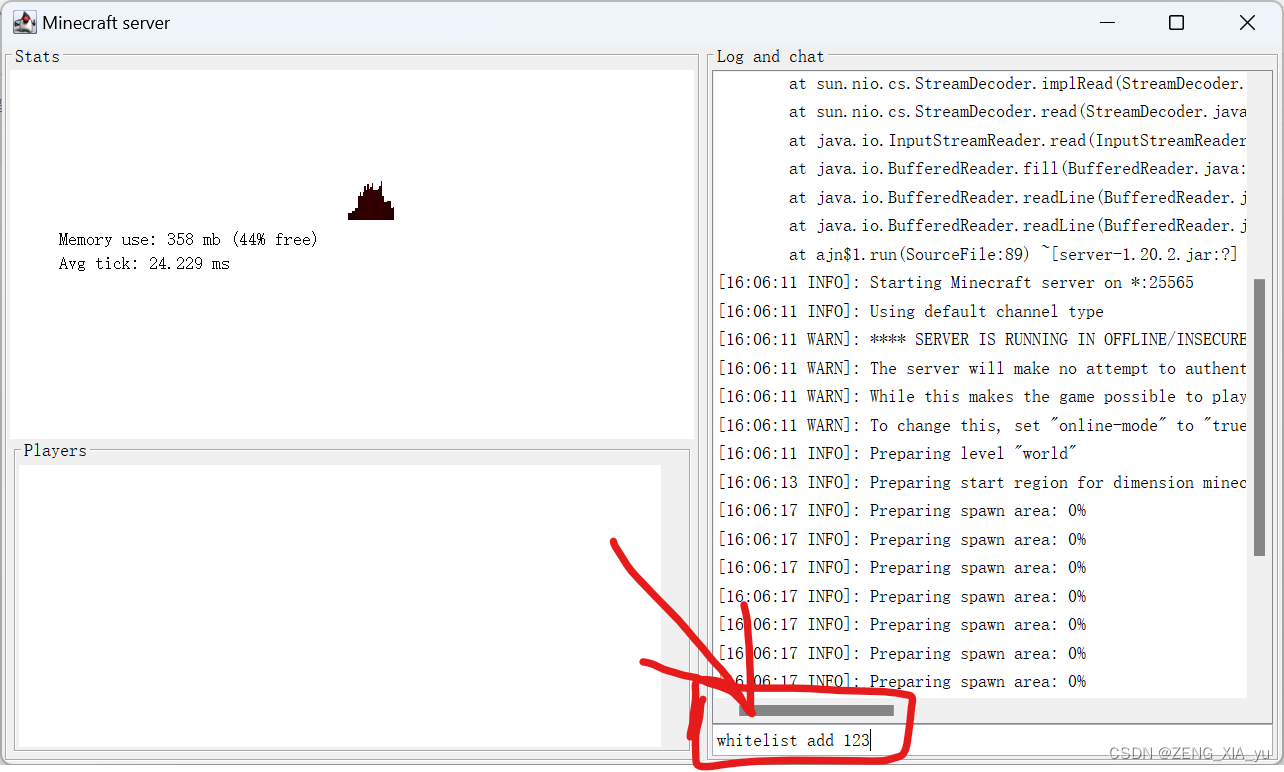The width and height of the screenshot is (1284, 772).
Task: Click the 'at java.io.InputStreamReader.read' stack trace line
Action: [1017, 141]
